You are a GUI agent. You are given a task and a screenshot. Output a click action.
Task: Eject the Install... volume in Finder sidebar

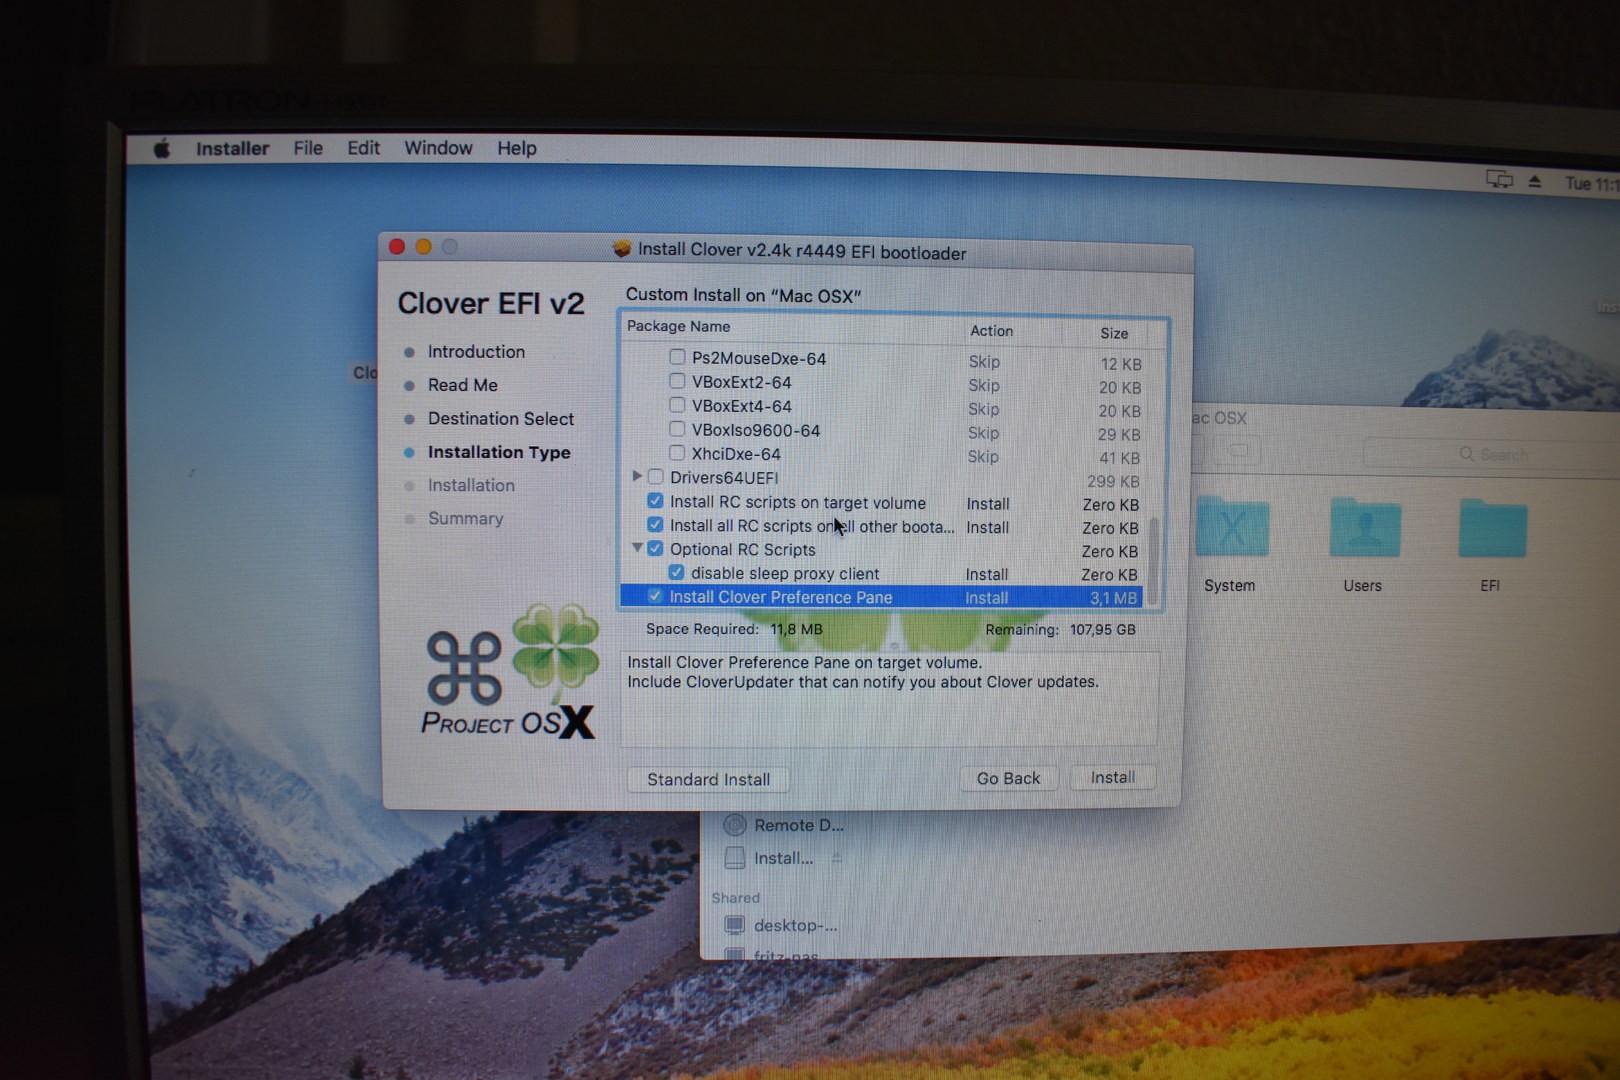(836, 858)
